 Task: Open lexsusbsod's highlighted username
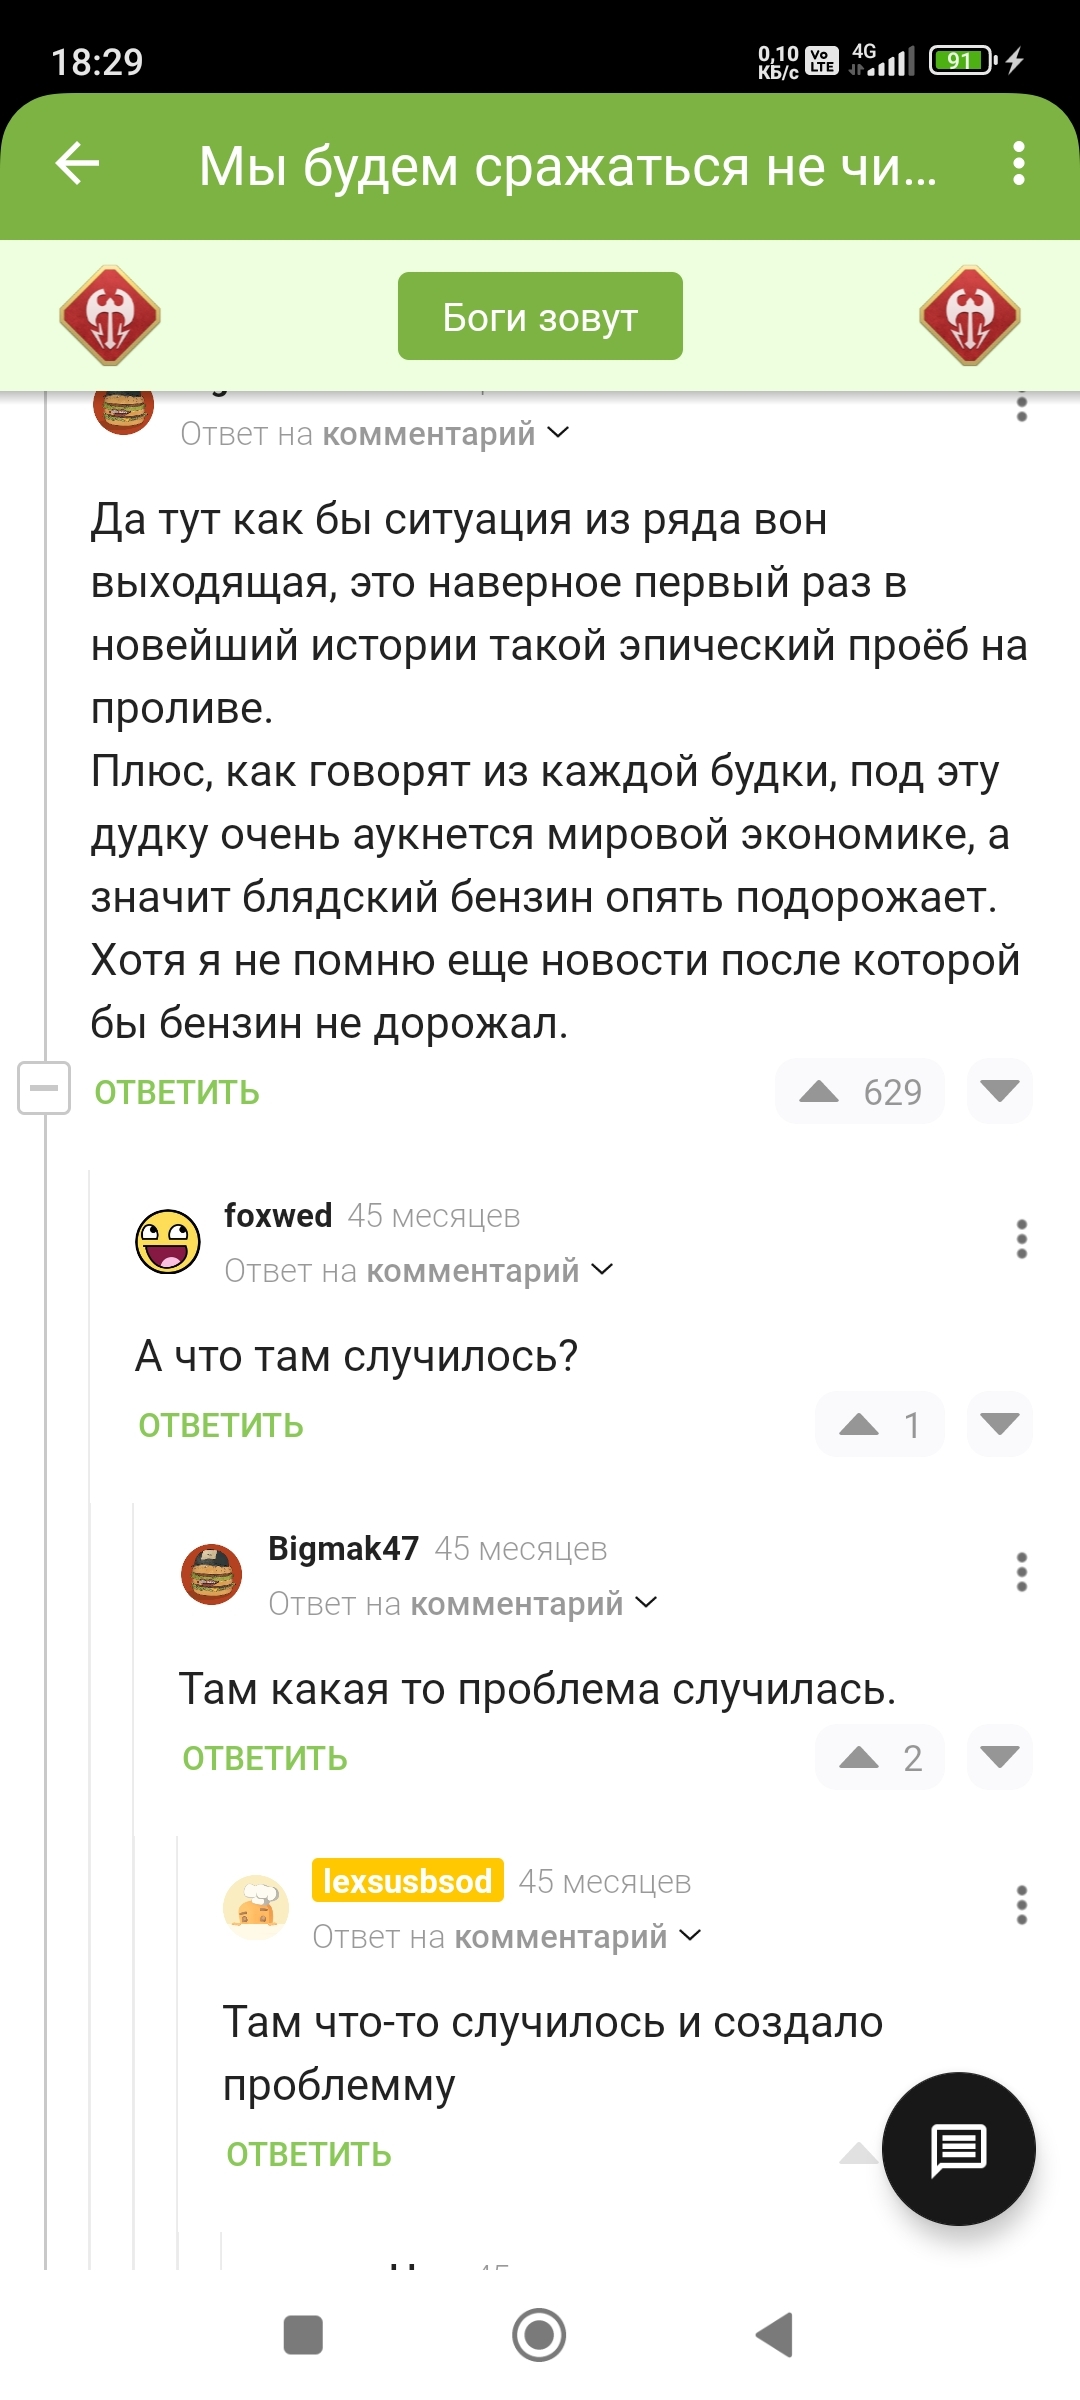coord(407,1881)
